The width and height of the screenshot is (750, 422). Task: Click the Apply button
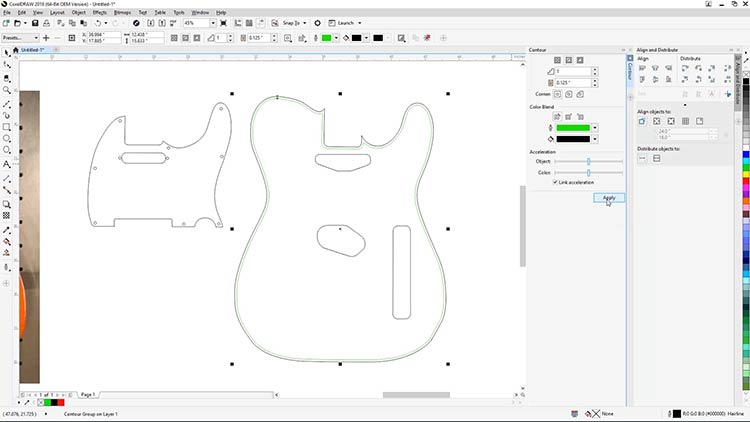608,198
